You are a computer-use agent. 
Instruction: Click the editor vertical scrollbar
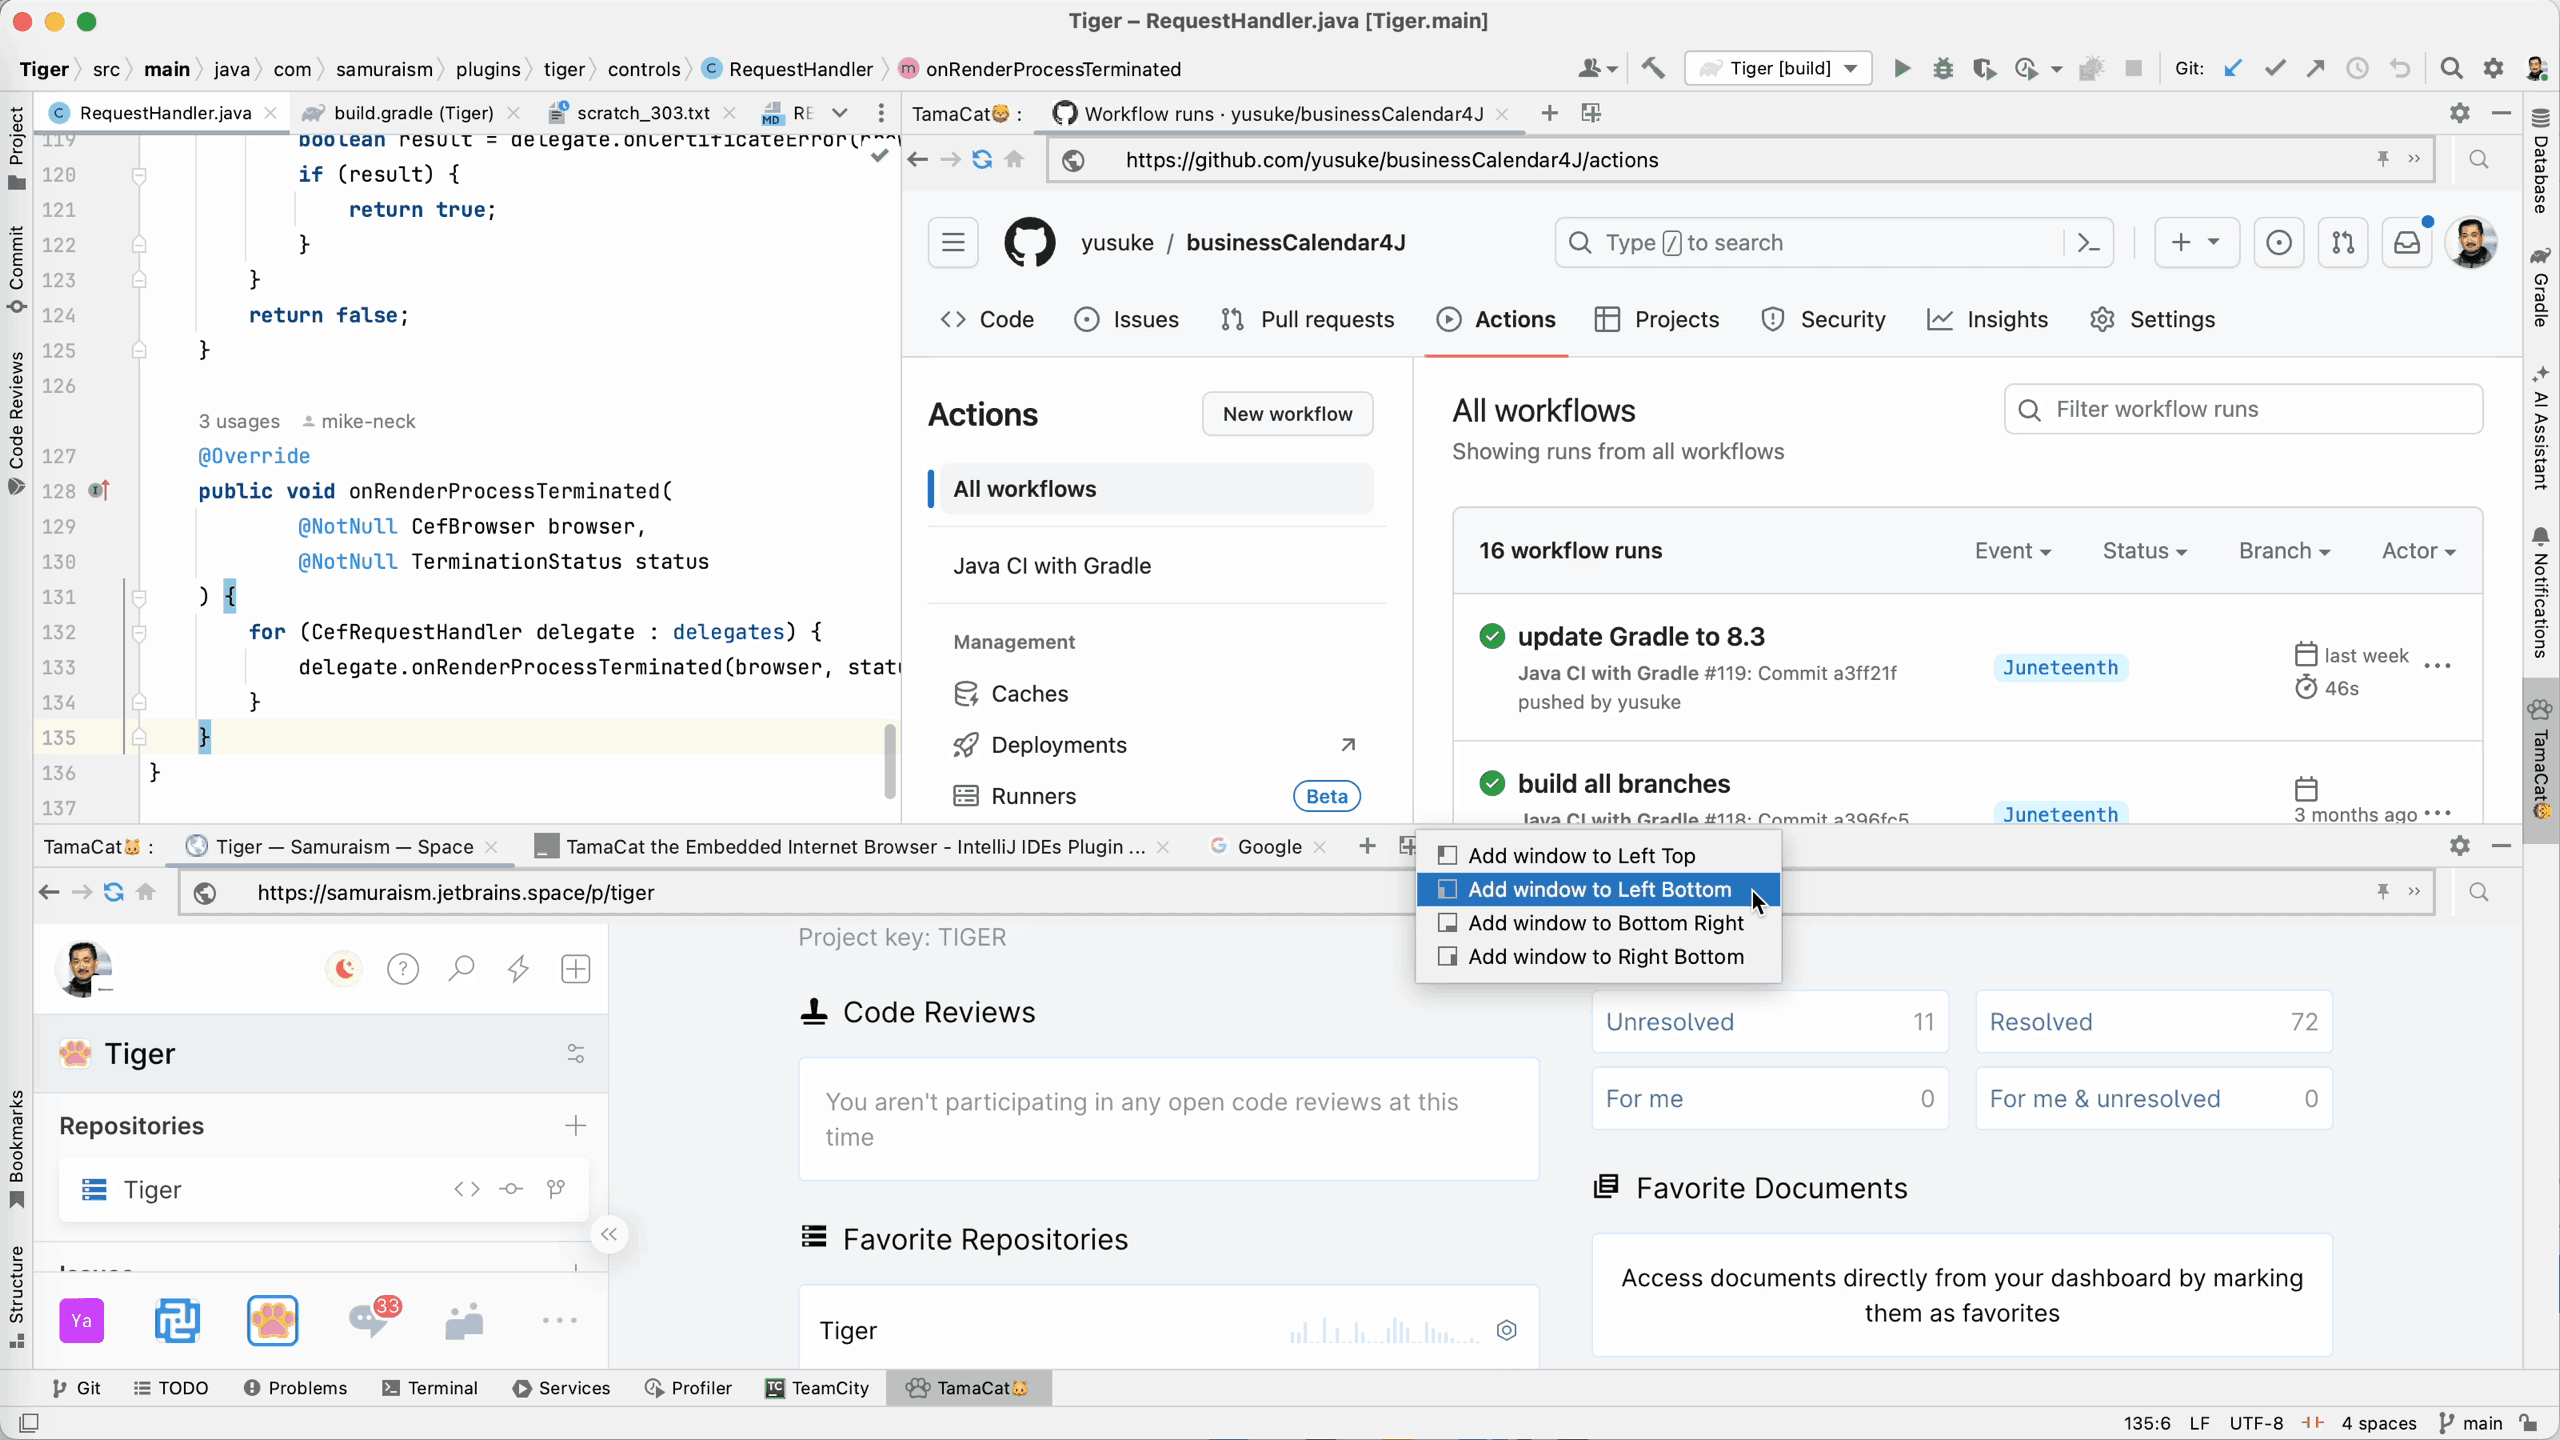click(889, 761)
